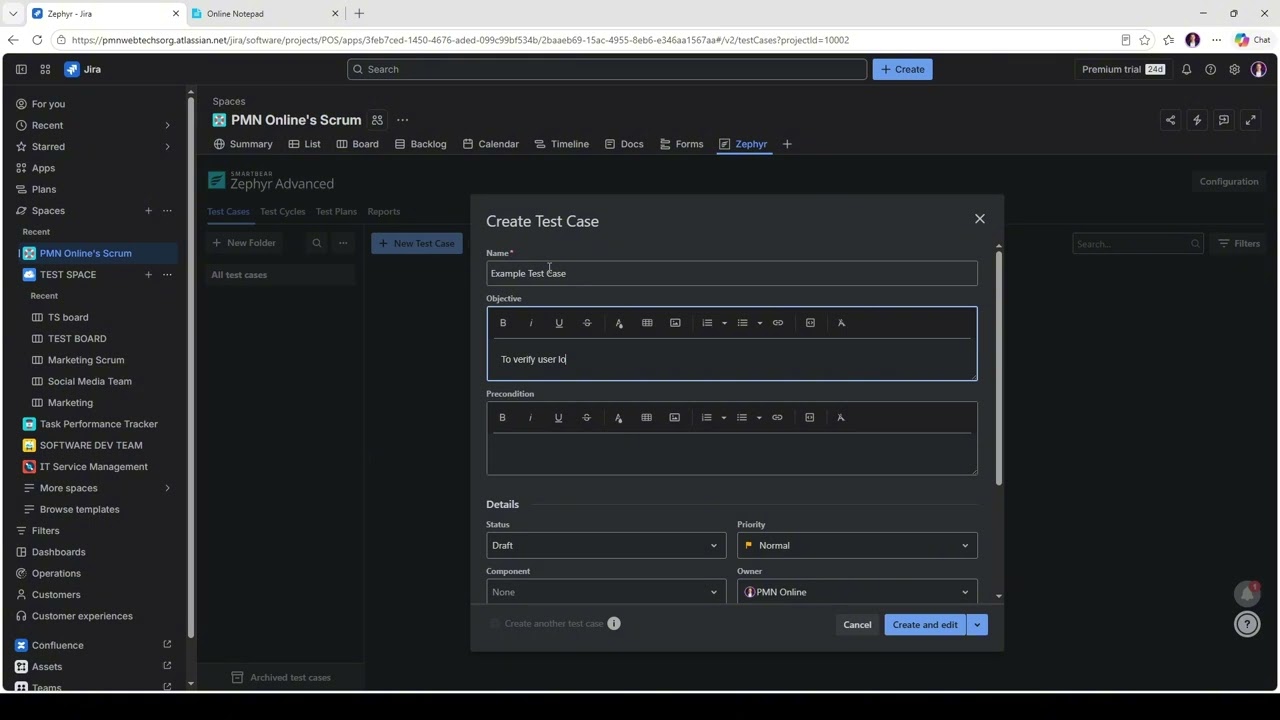Open Browse templates in sidebar

[79, 509]
